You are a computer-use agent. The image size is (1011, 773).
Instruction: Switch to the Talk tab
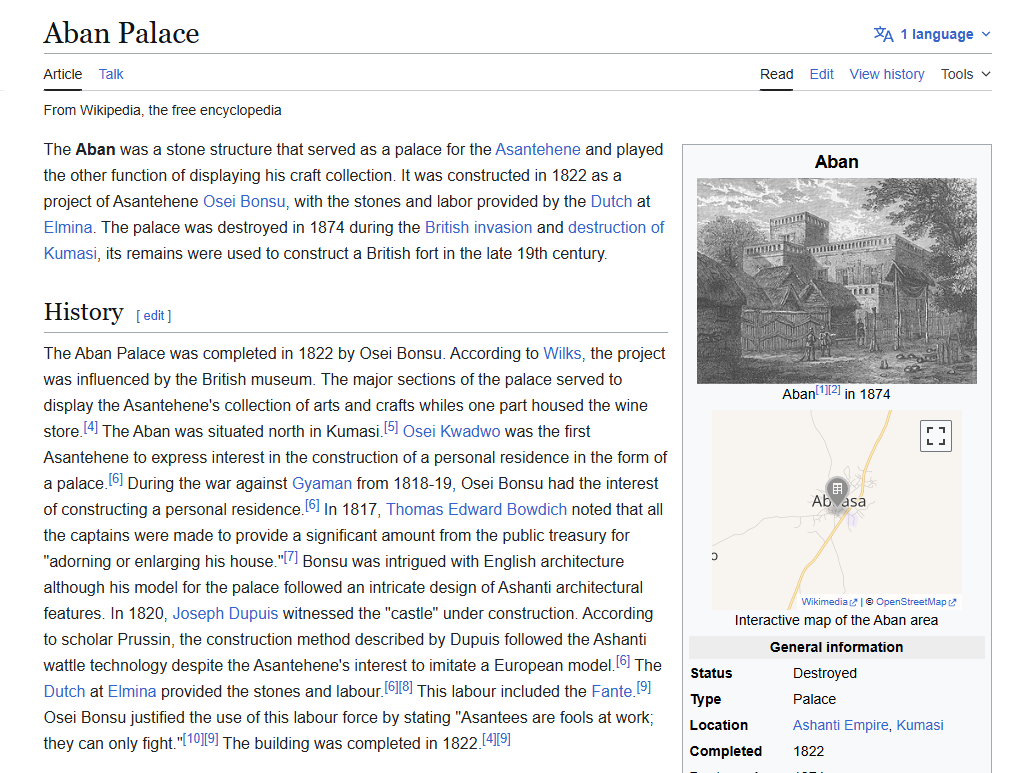coord(111,74)
